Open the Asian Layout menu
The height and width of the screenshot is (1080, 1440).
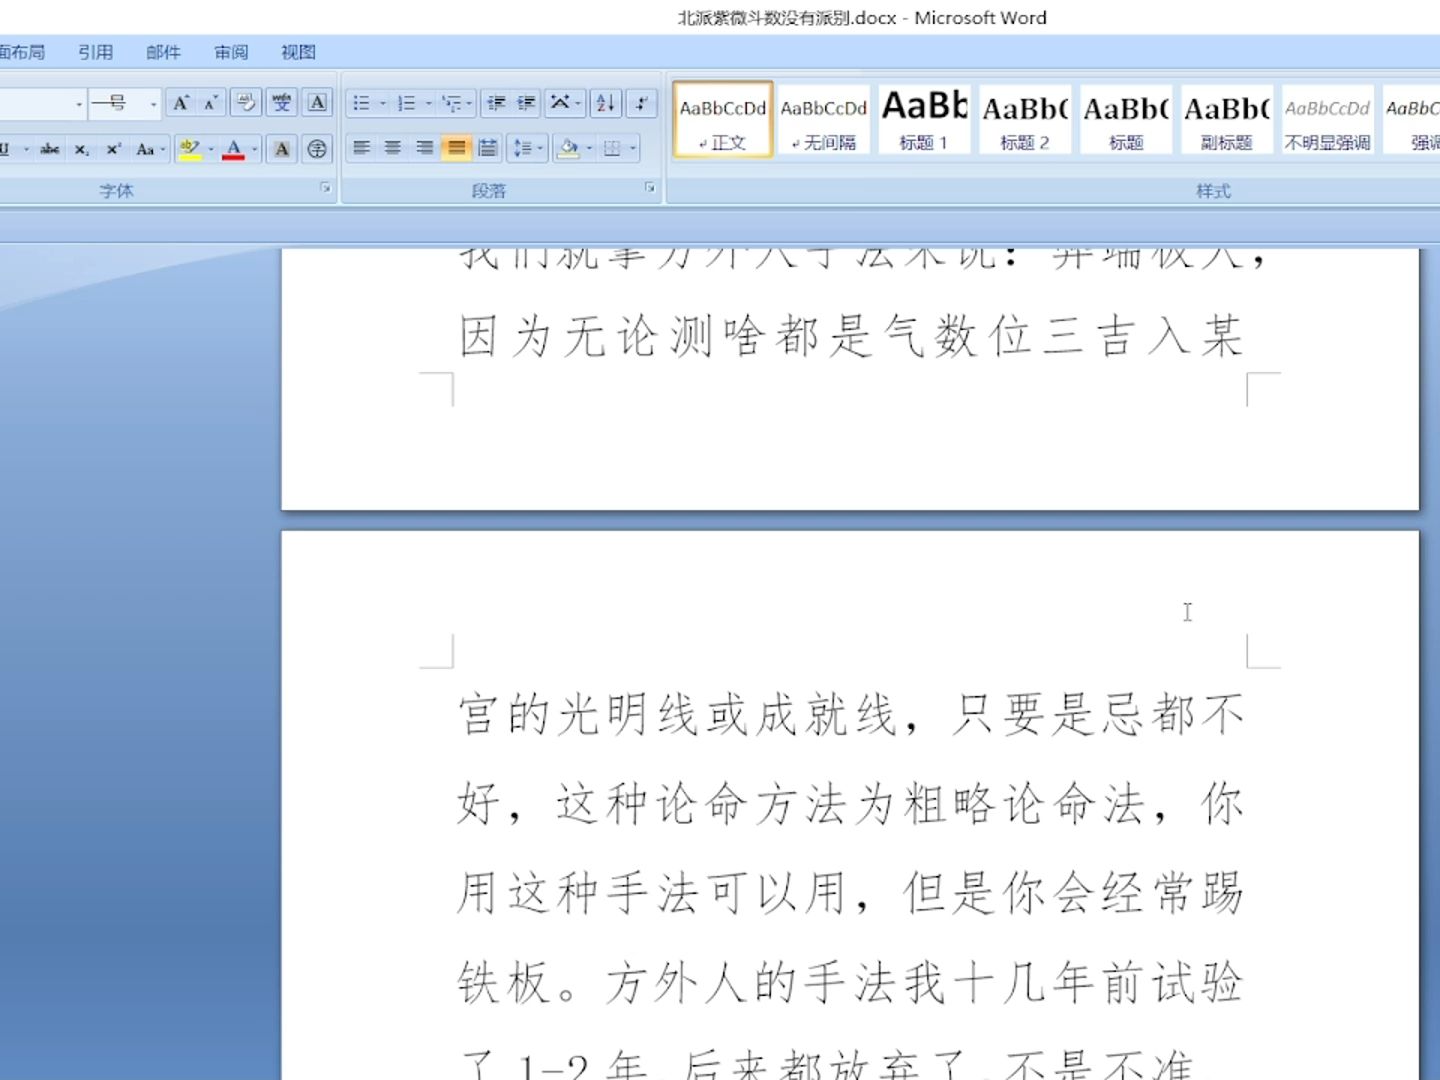(565, 103)
